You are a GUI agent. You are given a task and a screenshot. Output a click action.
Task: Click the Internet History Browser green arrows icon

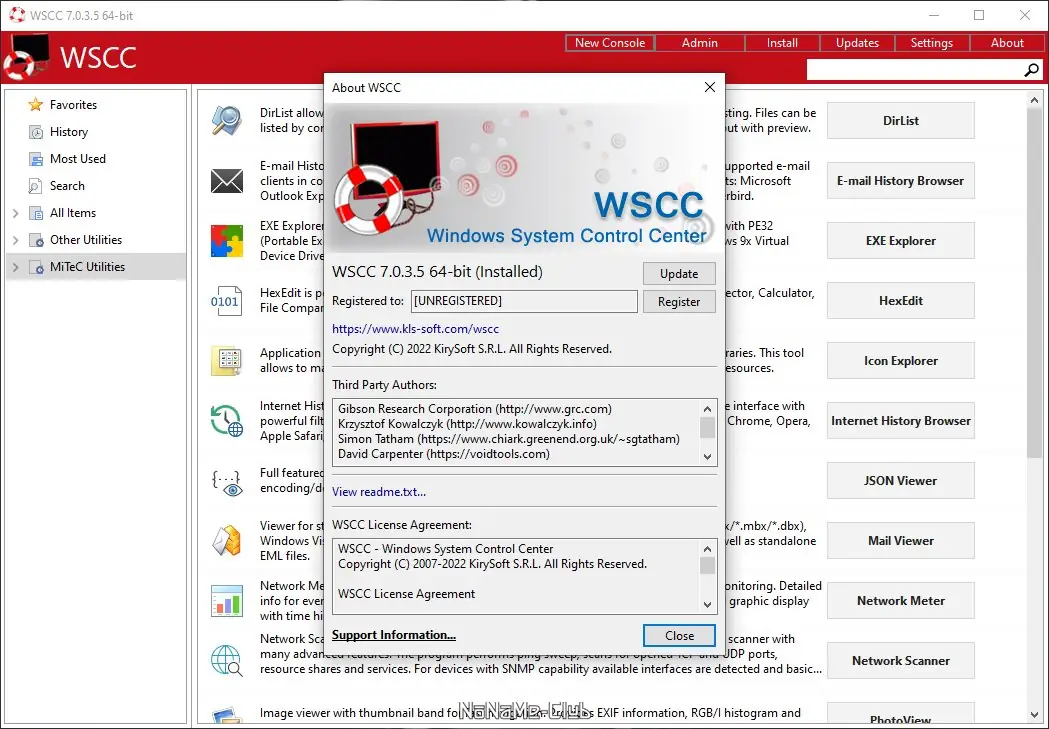tap(227, 420)
